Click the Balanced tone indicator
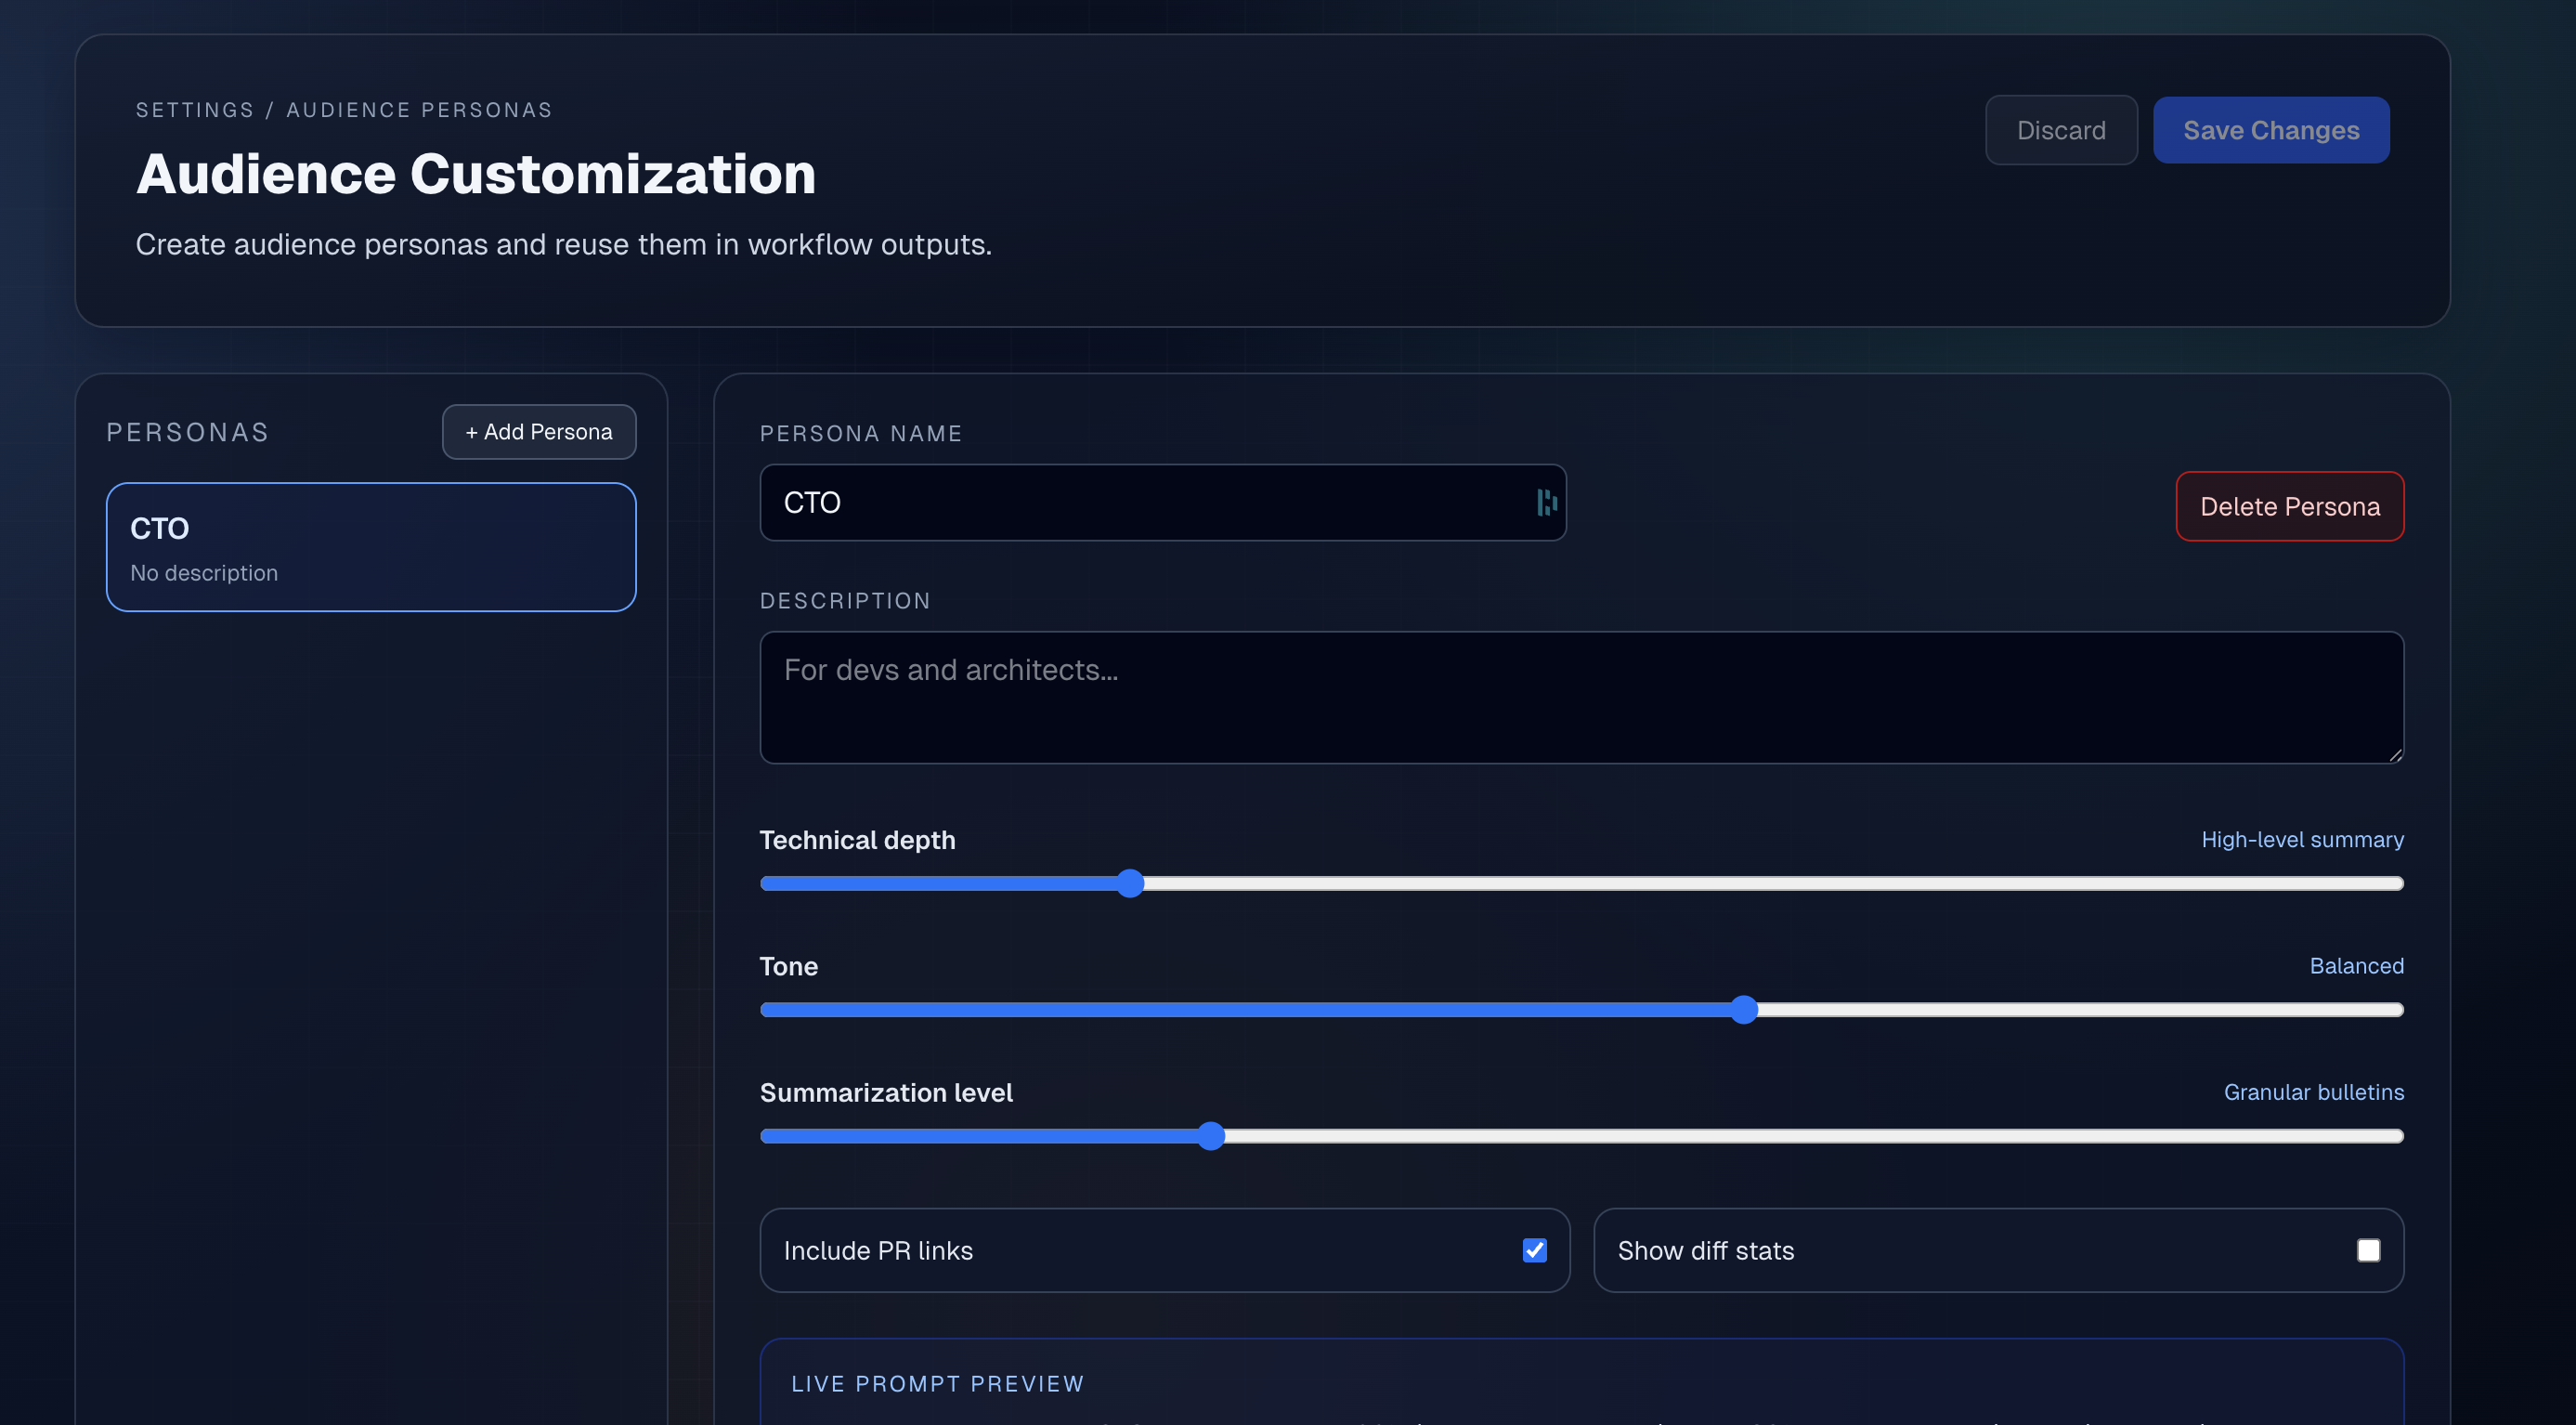The image size is (2576, 1425). tap(2357, 966)
